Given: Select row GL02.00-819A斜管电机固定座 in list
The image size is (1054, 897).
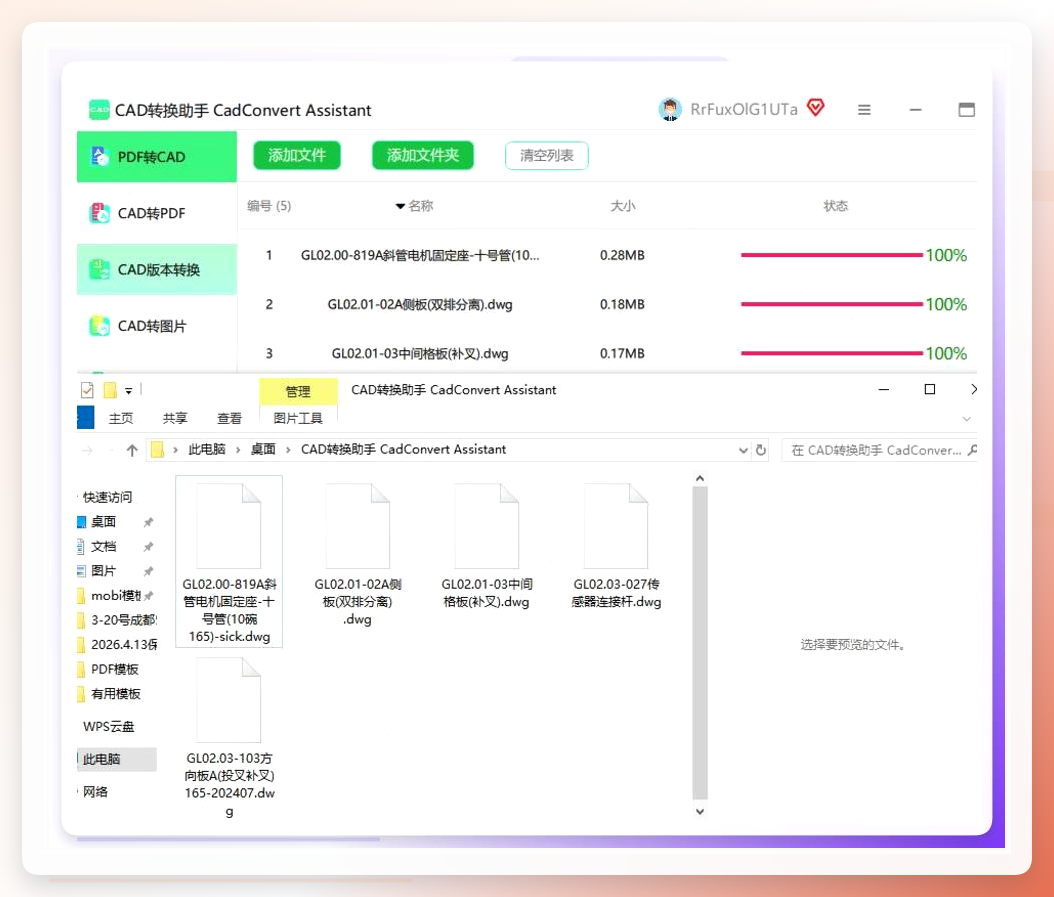Looking at the screenshot, I should [x=607, y=256].
